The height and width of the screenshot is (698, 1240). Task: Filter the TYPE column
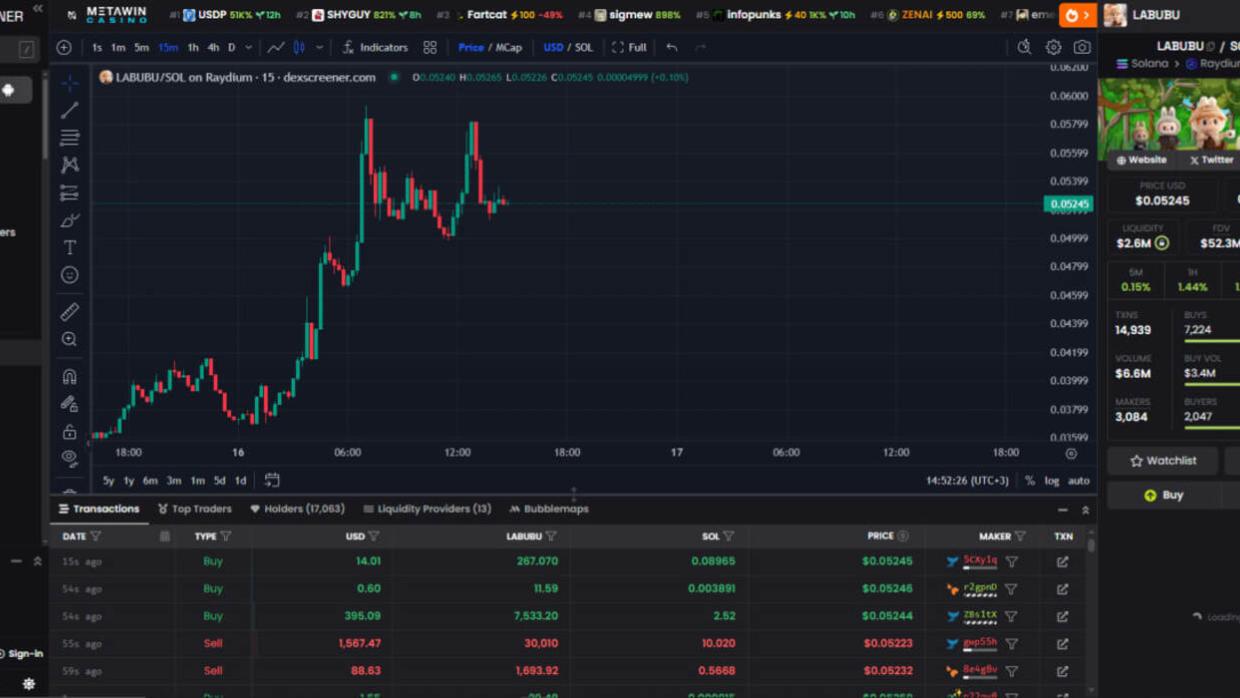tap(226, 536)
